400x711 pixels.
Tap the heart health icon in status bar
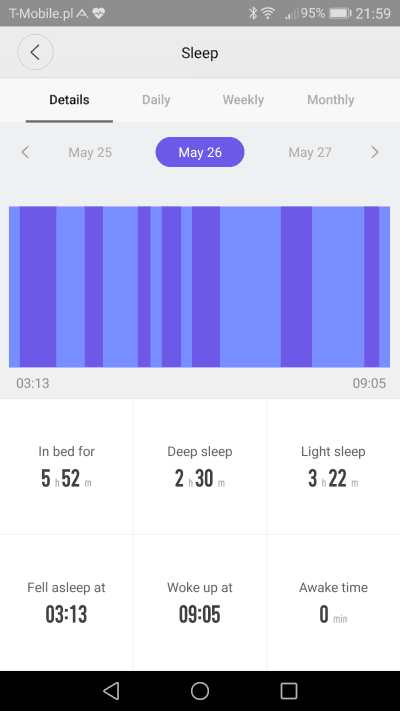coord(98,14)
